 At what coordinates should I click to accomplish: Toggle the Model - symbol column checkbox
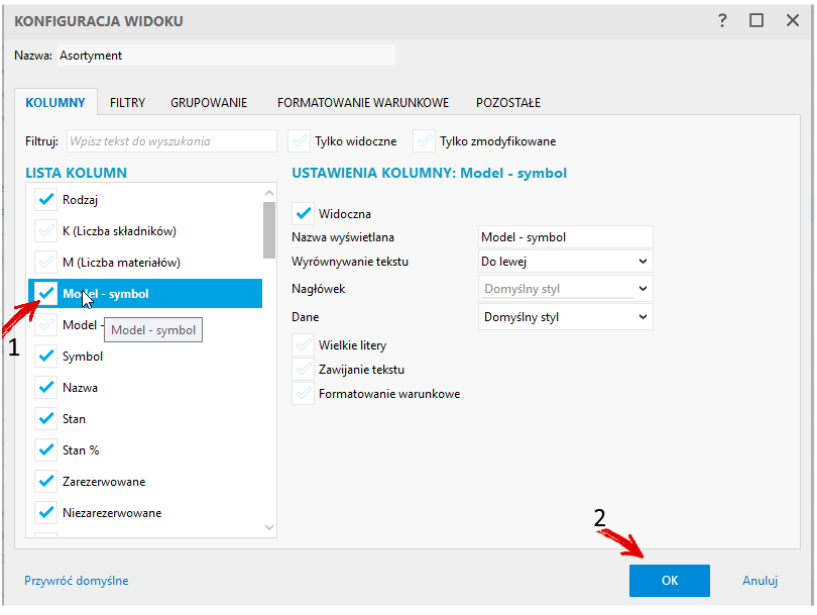tap(46, 293)
